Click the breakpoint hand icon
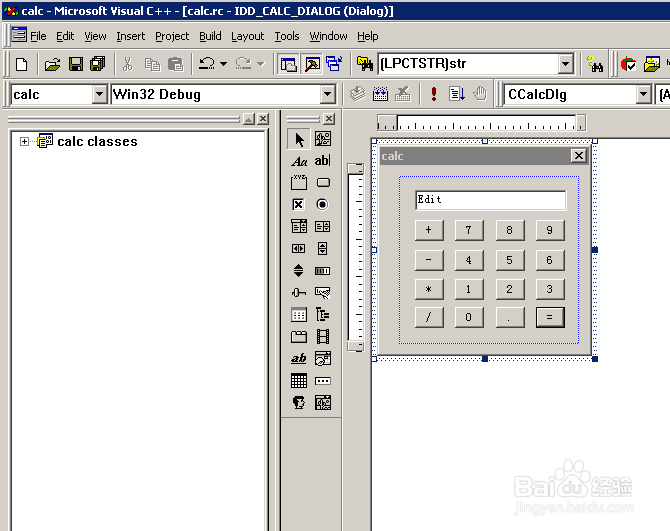Screen dimensions: 670x531 pyautogui.click(x=480, y=94)
